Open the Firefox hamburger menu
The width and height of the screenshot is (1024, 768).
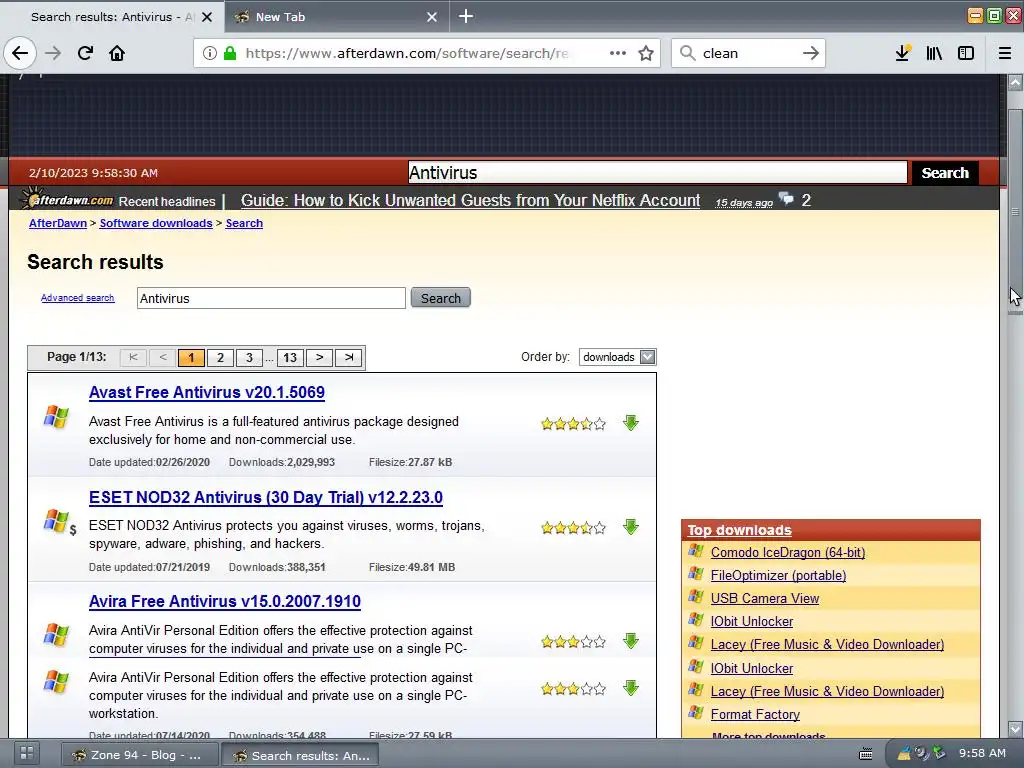click(1005, 53)
